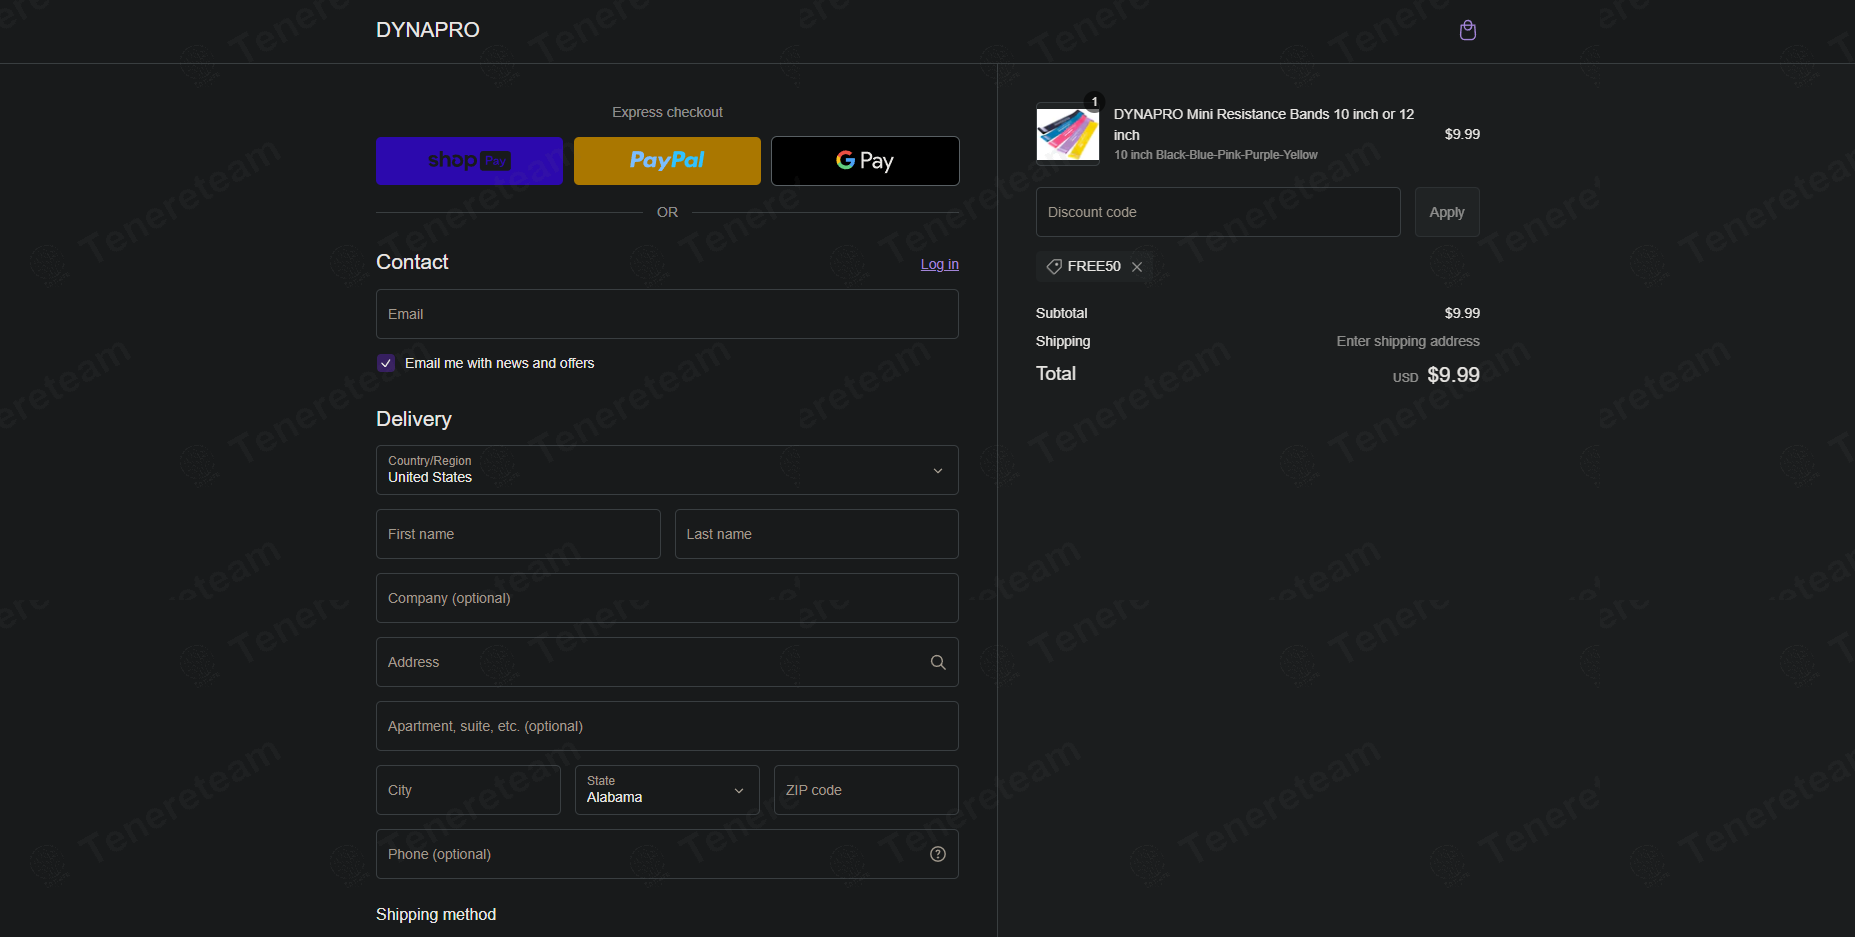Click the phone field help question icon
The image size is (1855, 937).
click(x=938, y=854)
